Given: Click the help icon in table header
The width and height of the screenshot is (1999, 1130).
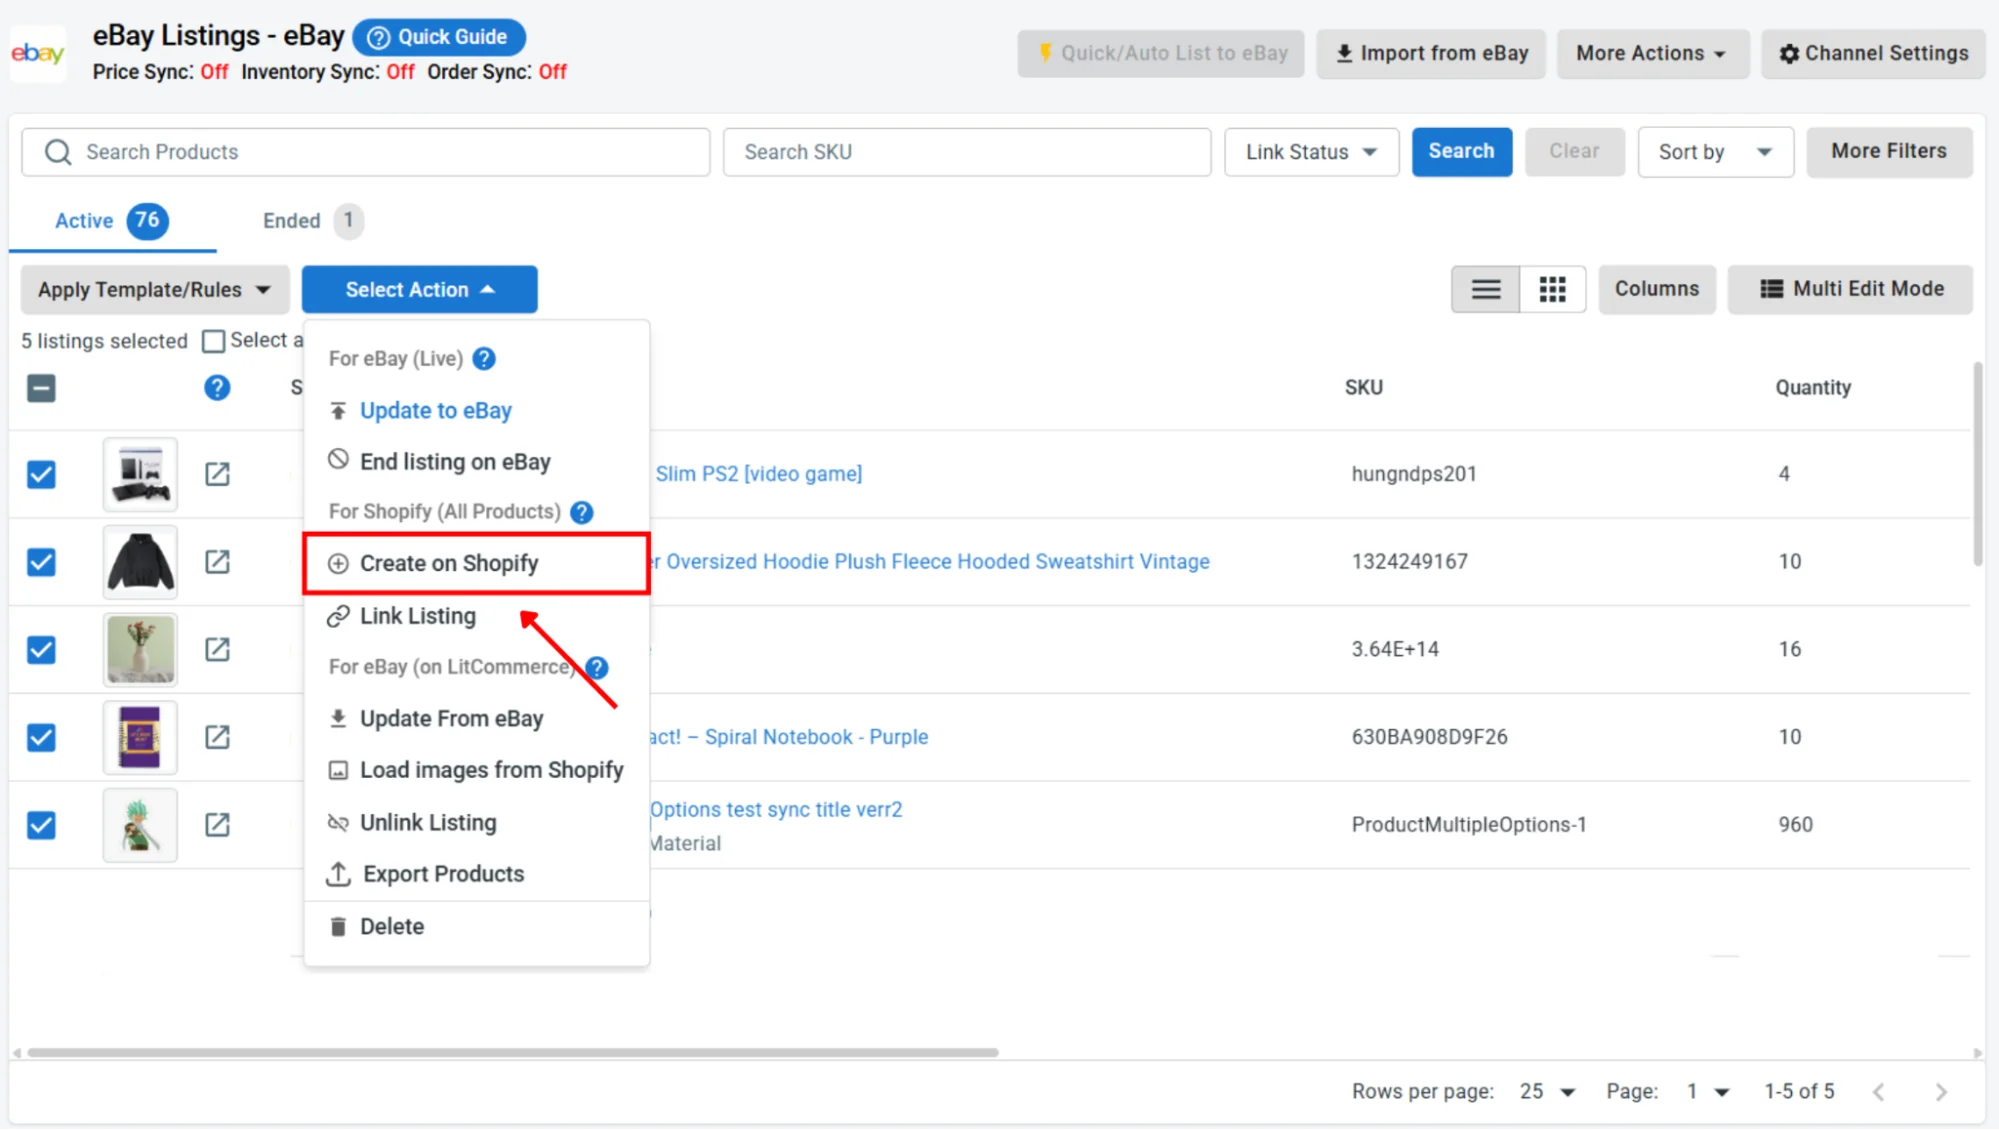Looking at the screenshot, I should coord(217,388).
